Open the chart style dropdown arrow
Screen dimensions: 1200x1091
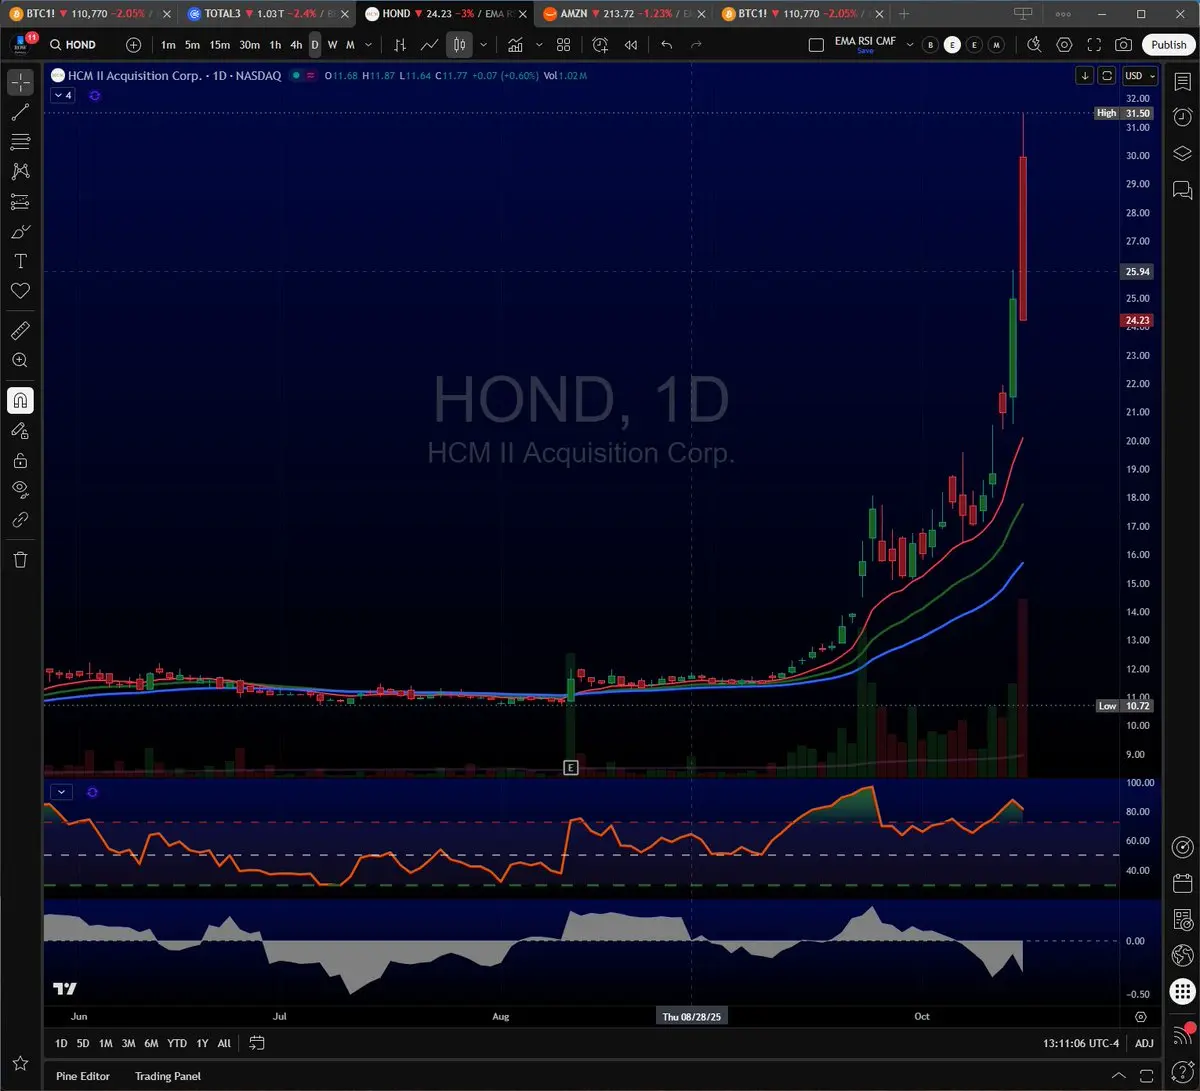pos(484,45)
